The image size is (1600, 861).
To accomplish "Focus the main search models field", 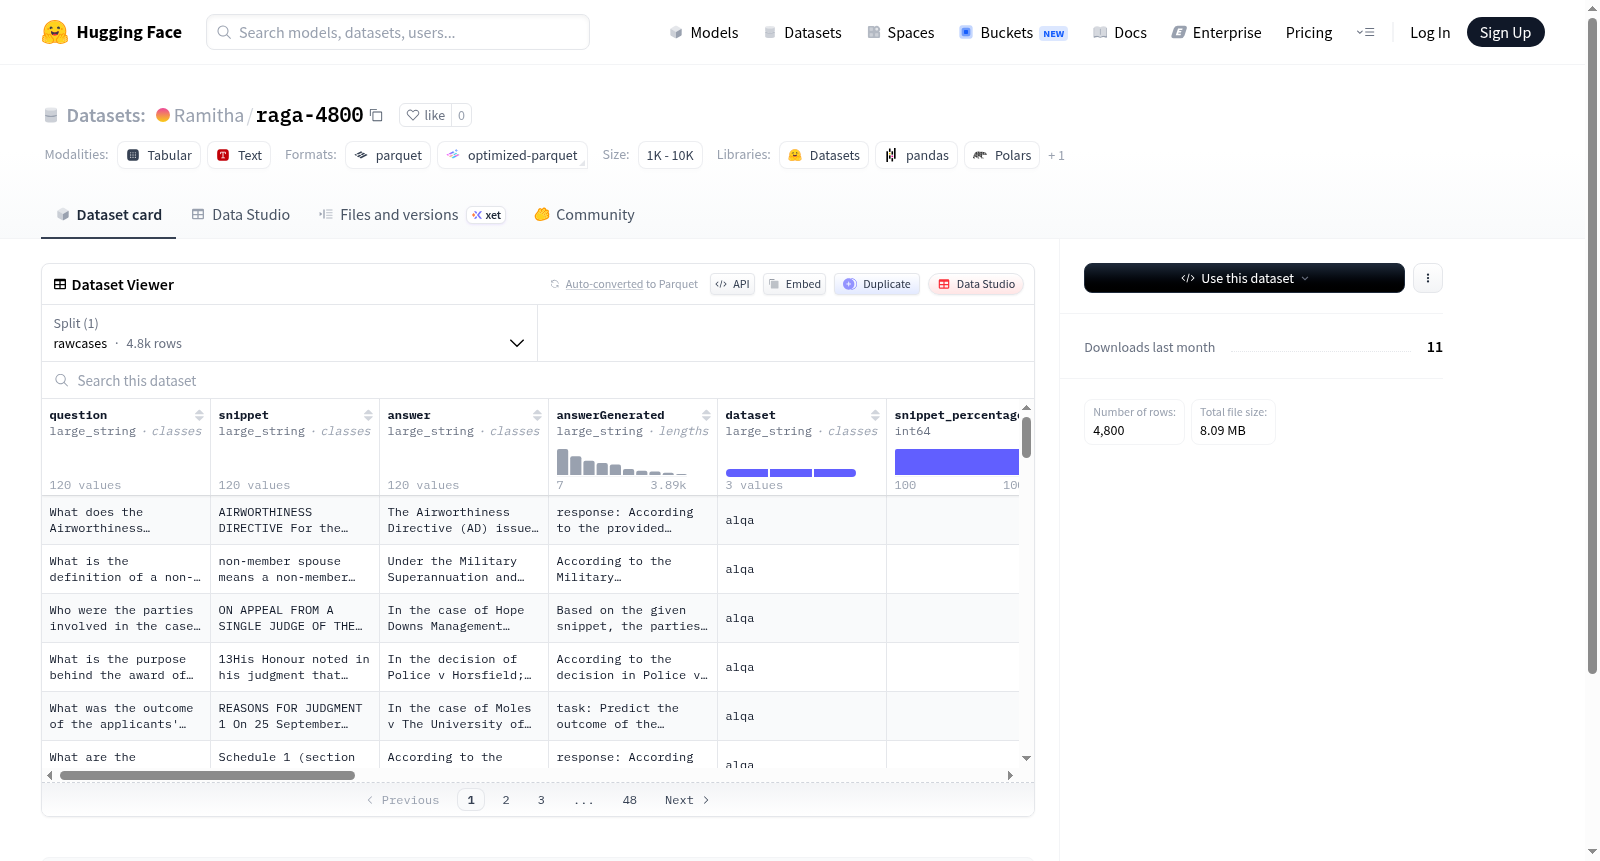I will (398, 32).
